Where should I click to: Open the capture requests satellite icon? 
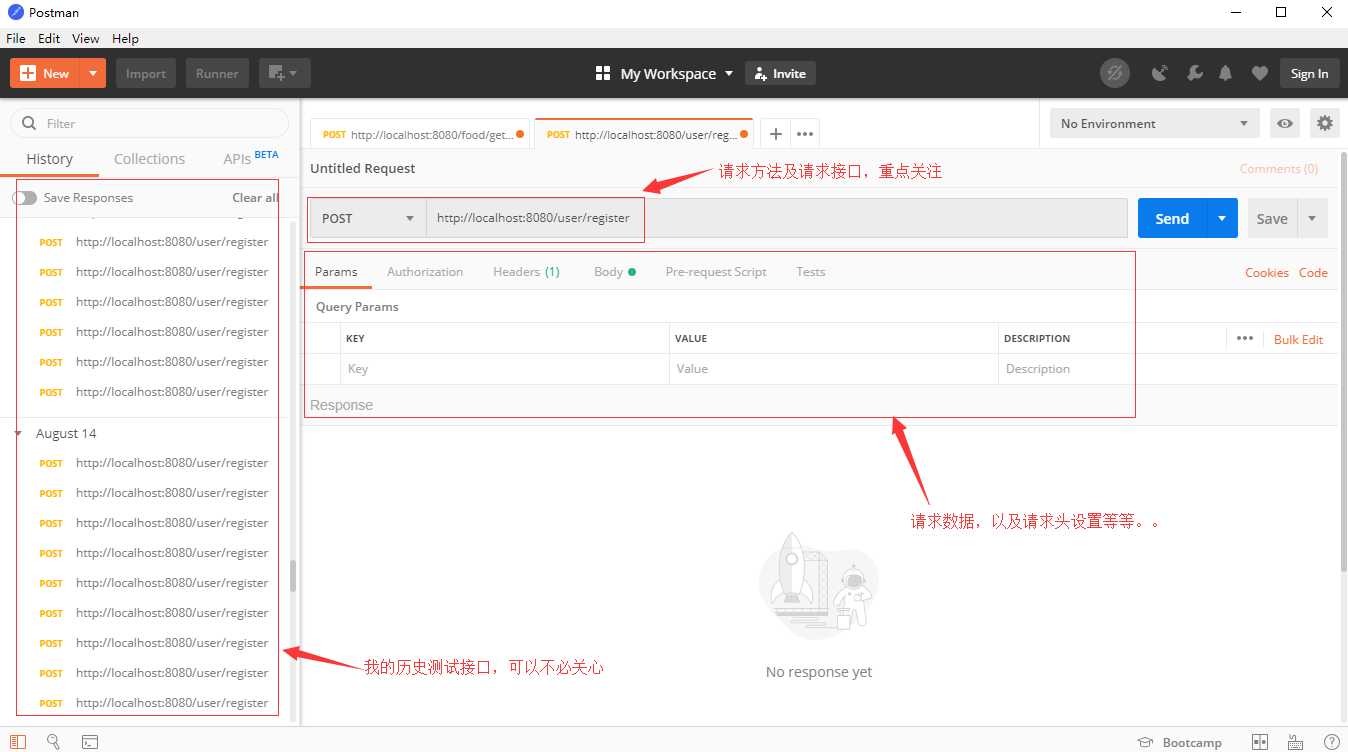[1160, 73]
